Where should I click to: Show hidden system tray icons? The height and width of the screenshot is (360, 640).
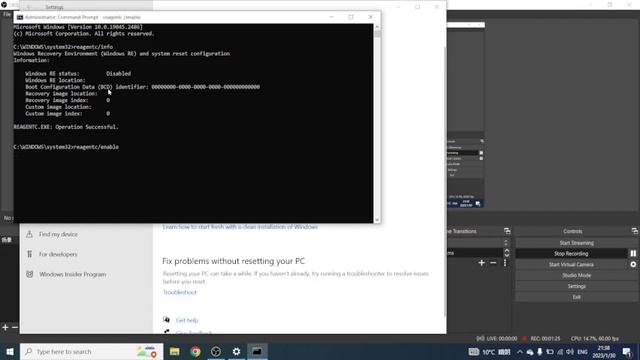pos(520,352)
